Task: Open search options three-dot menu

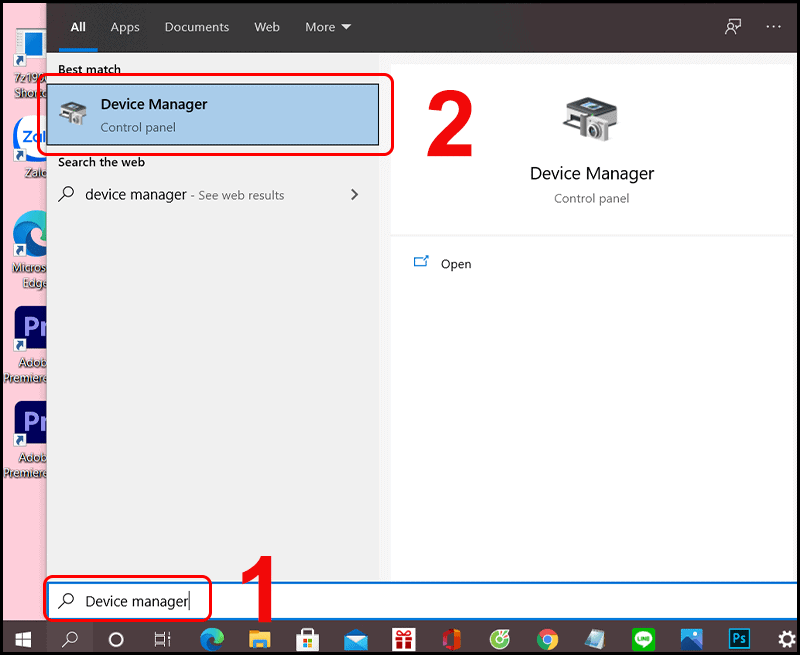Action: point(773,27)
